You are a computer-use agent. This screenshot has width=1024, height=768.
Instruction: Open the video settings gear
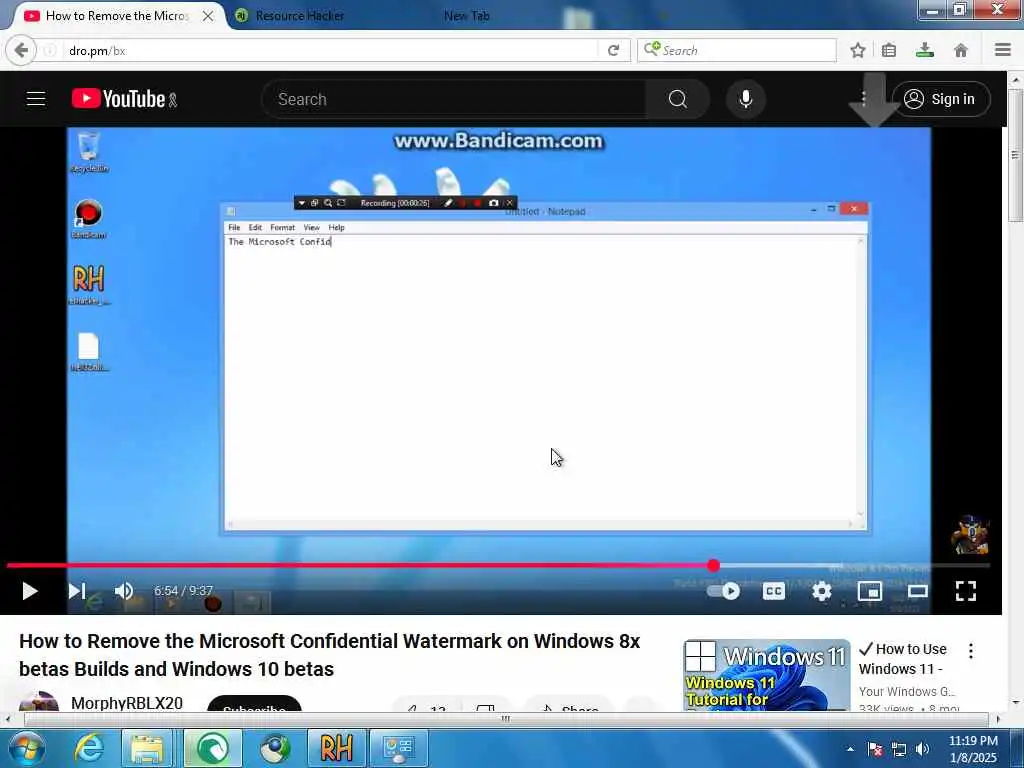point(822,591)
